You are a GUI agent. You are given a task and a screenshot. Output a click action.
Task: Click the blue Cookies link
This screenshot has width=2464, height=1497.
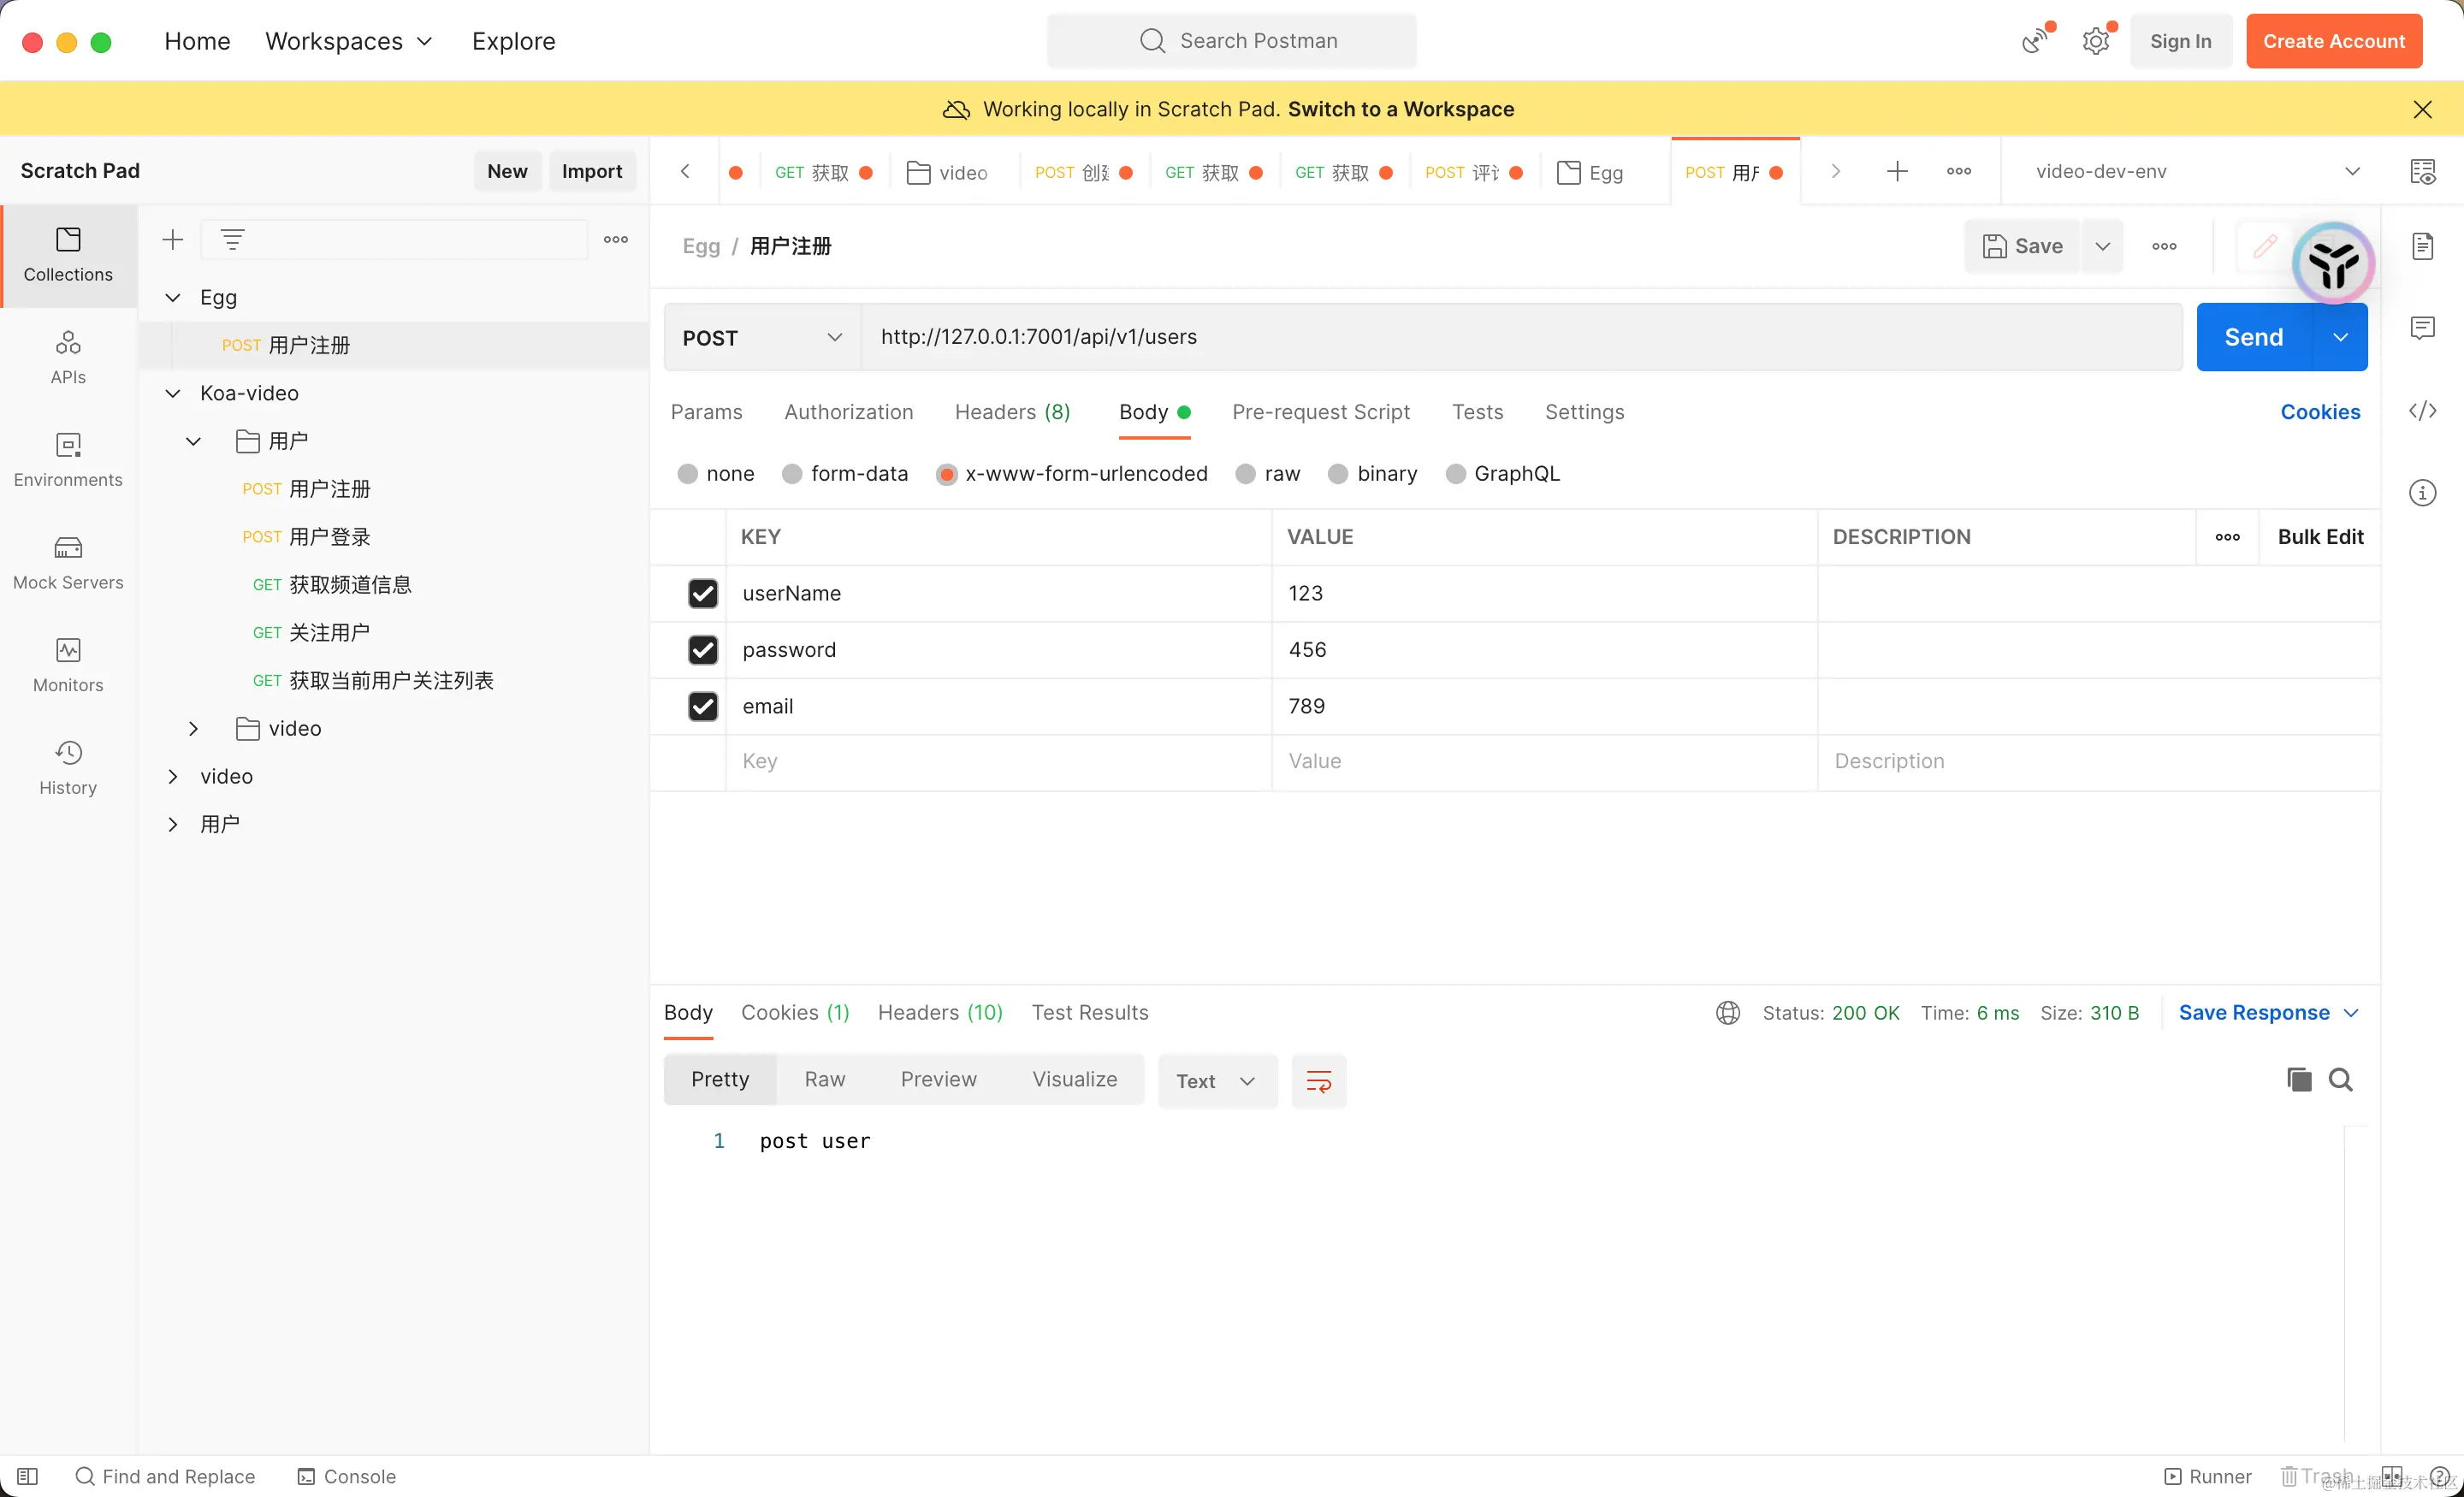click(2320, 412)
